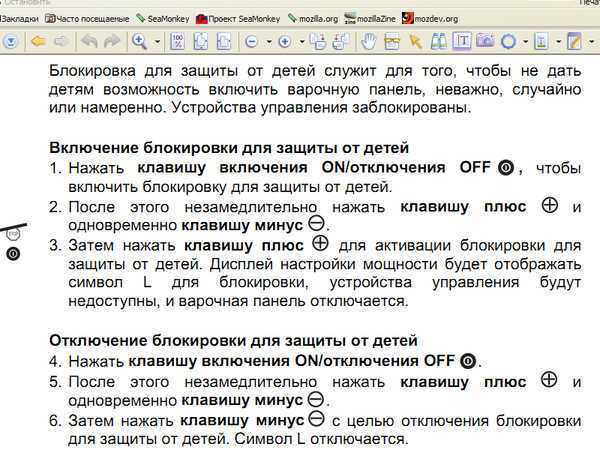600x450 pixels.
Task: Click text и варочная панель отключается
Action: tap(287, 301)
